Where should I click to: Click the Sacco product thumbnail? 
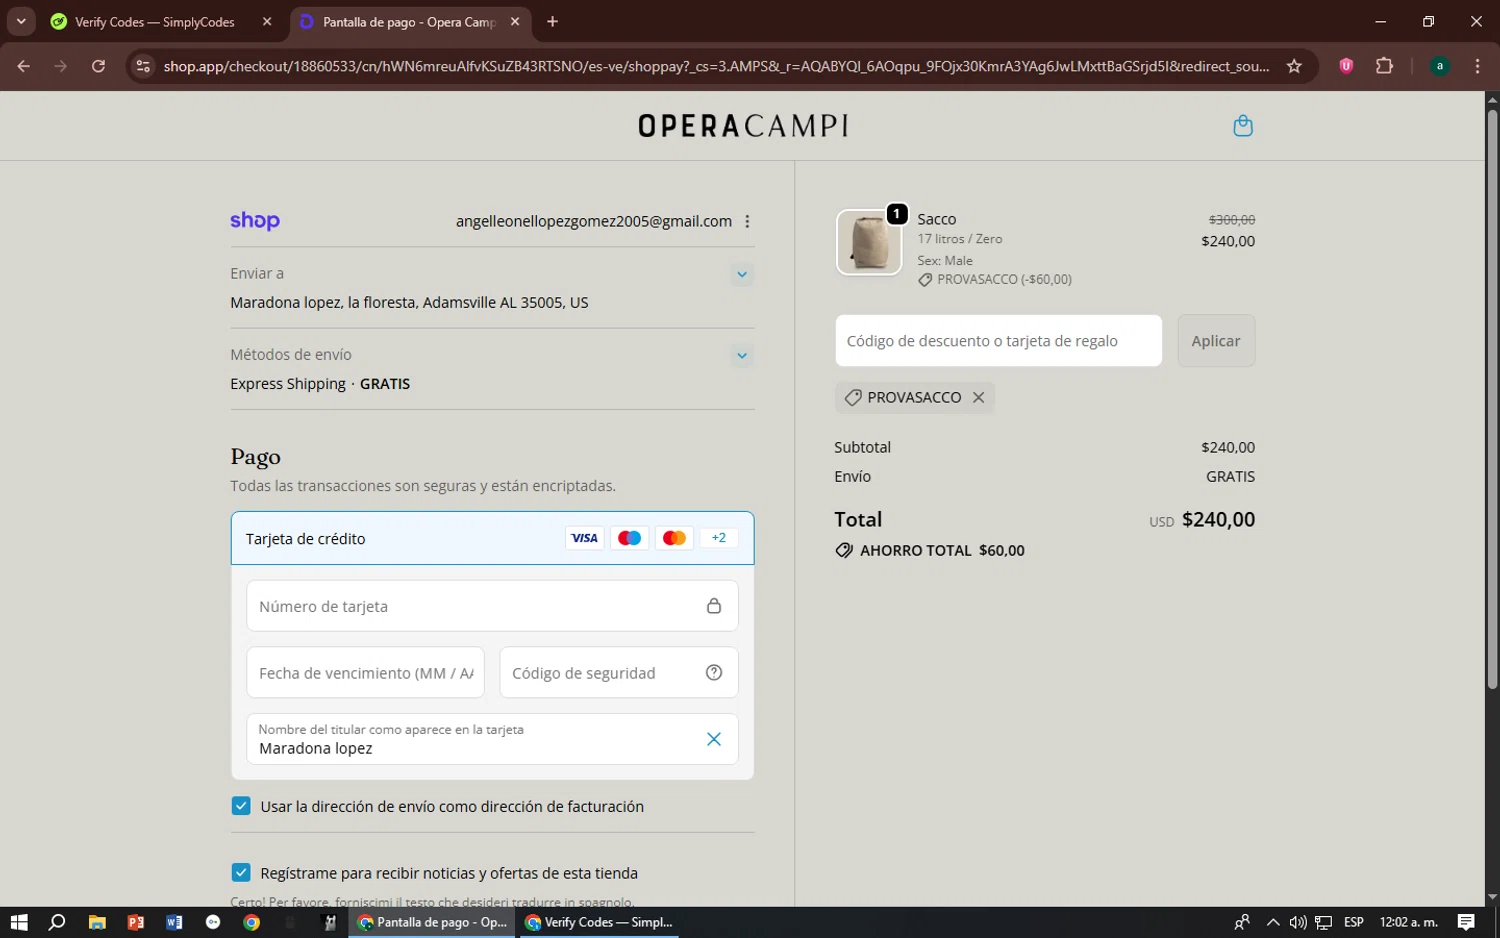869,242
